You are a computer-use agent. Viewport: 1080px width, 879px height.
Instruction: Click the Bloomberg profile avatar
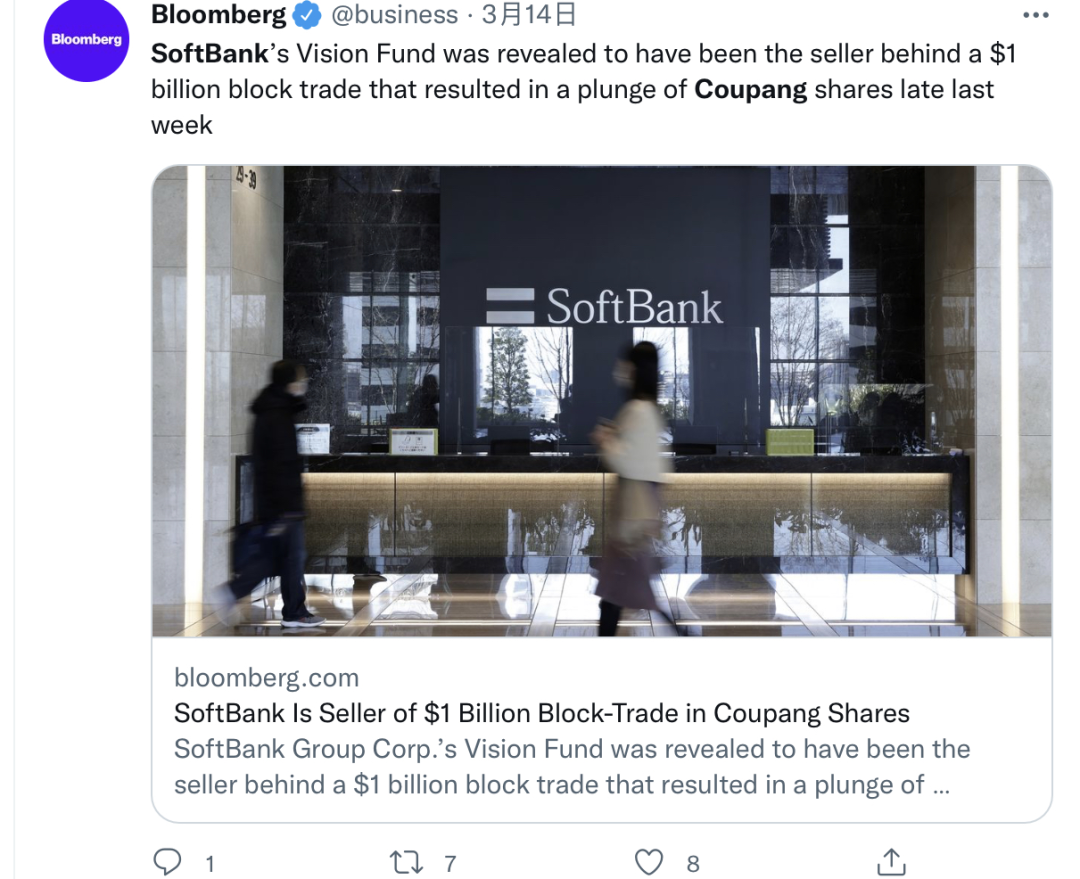pyautogui.click(x=86, y=39)
